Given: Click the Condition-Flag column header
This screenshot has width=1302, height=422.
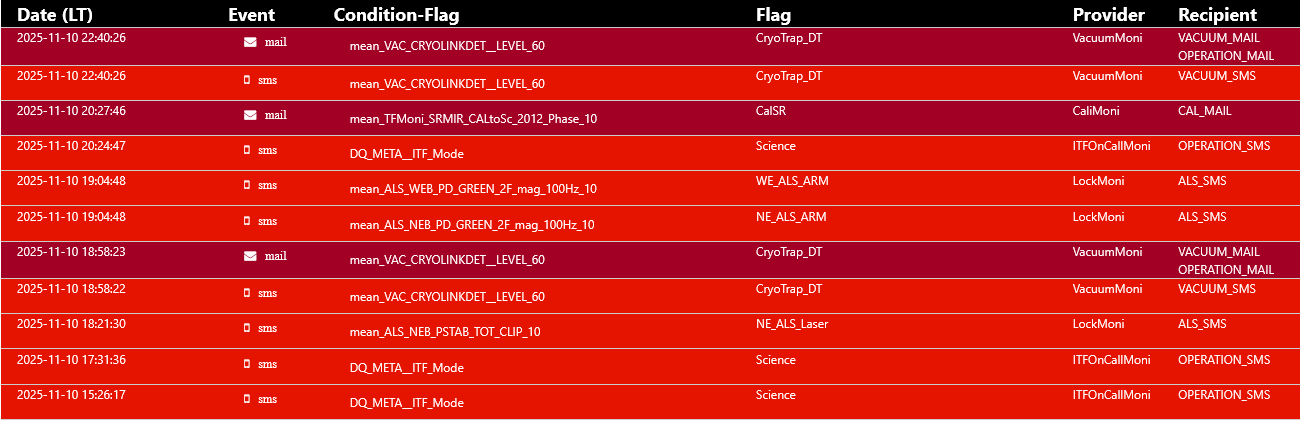Looking at the screenshot, I should point(397,15).
